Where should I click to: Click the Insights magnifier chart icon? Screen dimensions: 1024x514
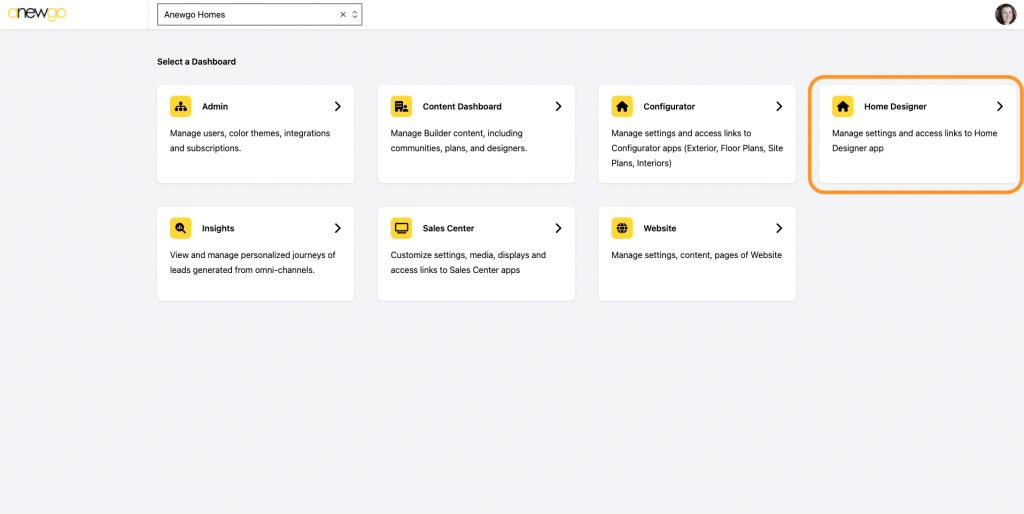click(x=180, y=228)
